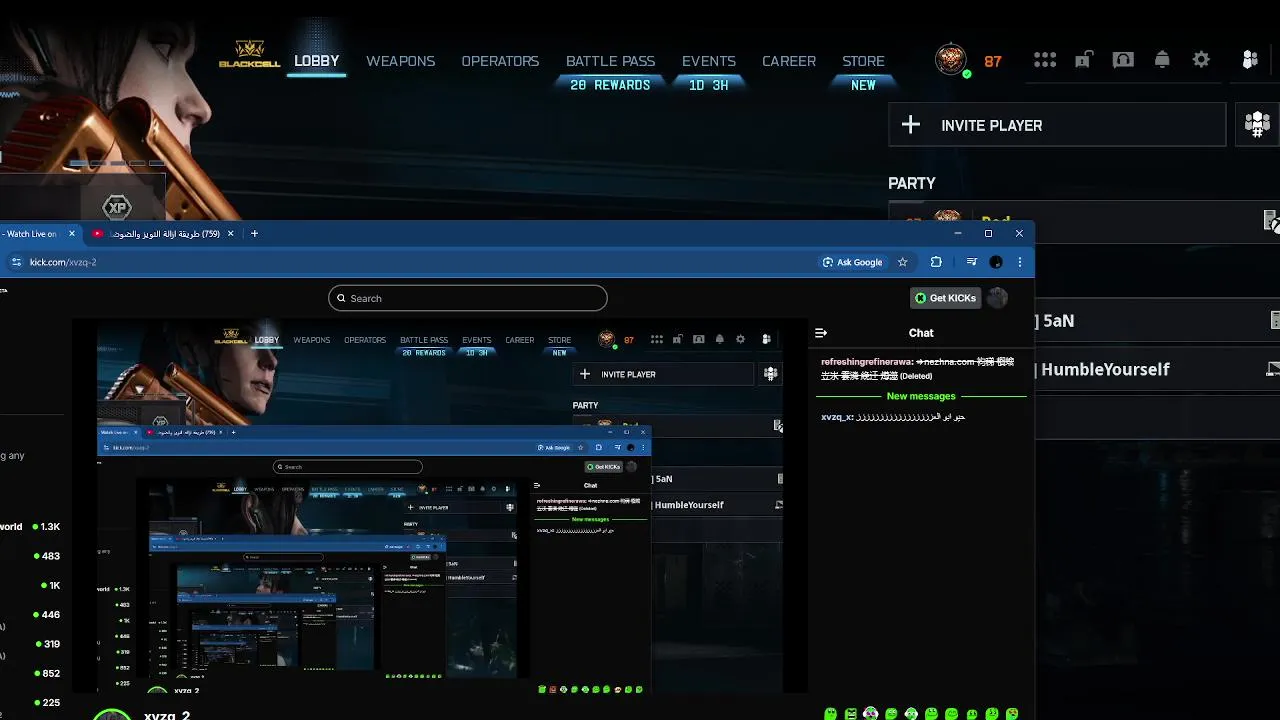This screenshot has height=720, width=1280.
Task: Close the YouTube browser tab
Action: pos(230,234)
